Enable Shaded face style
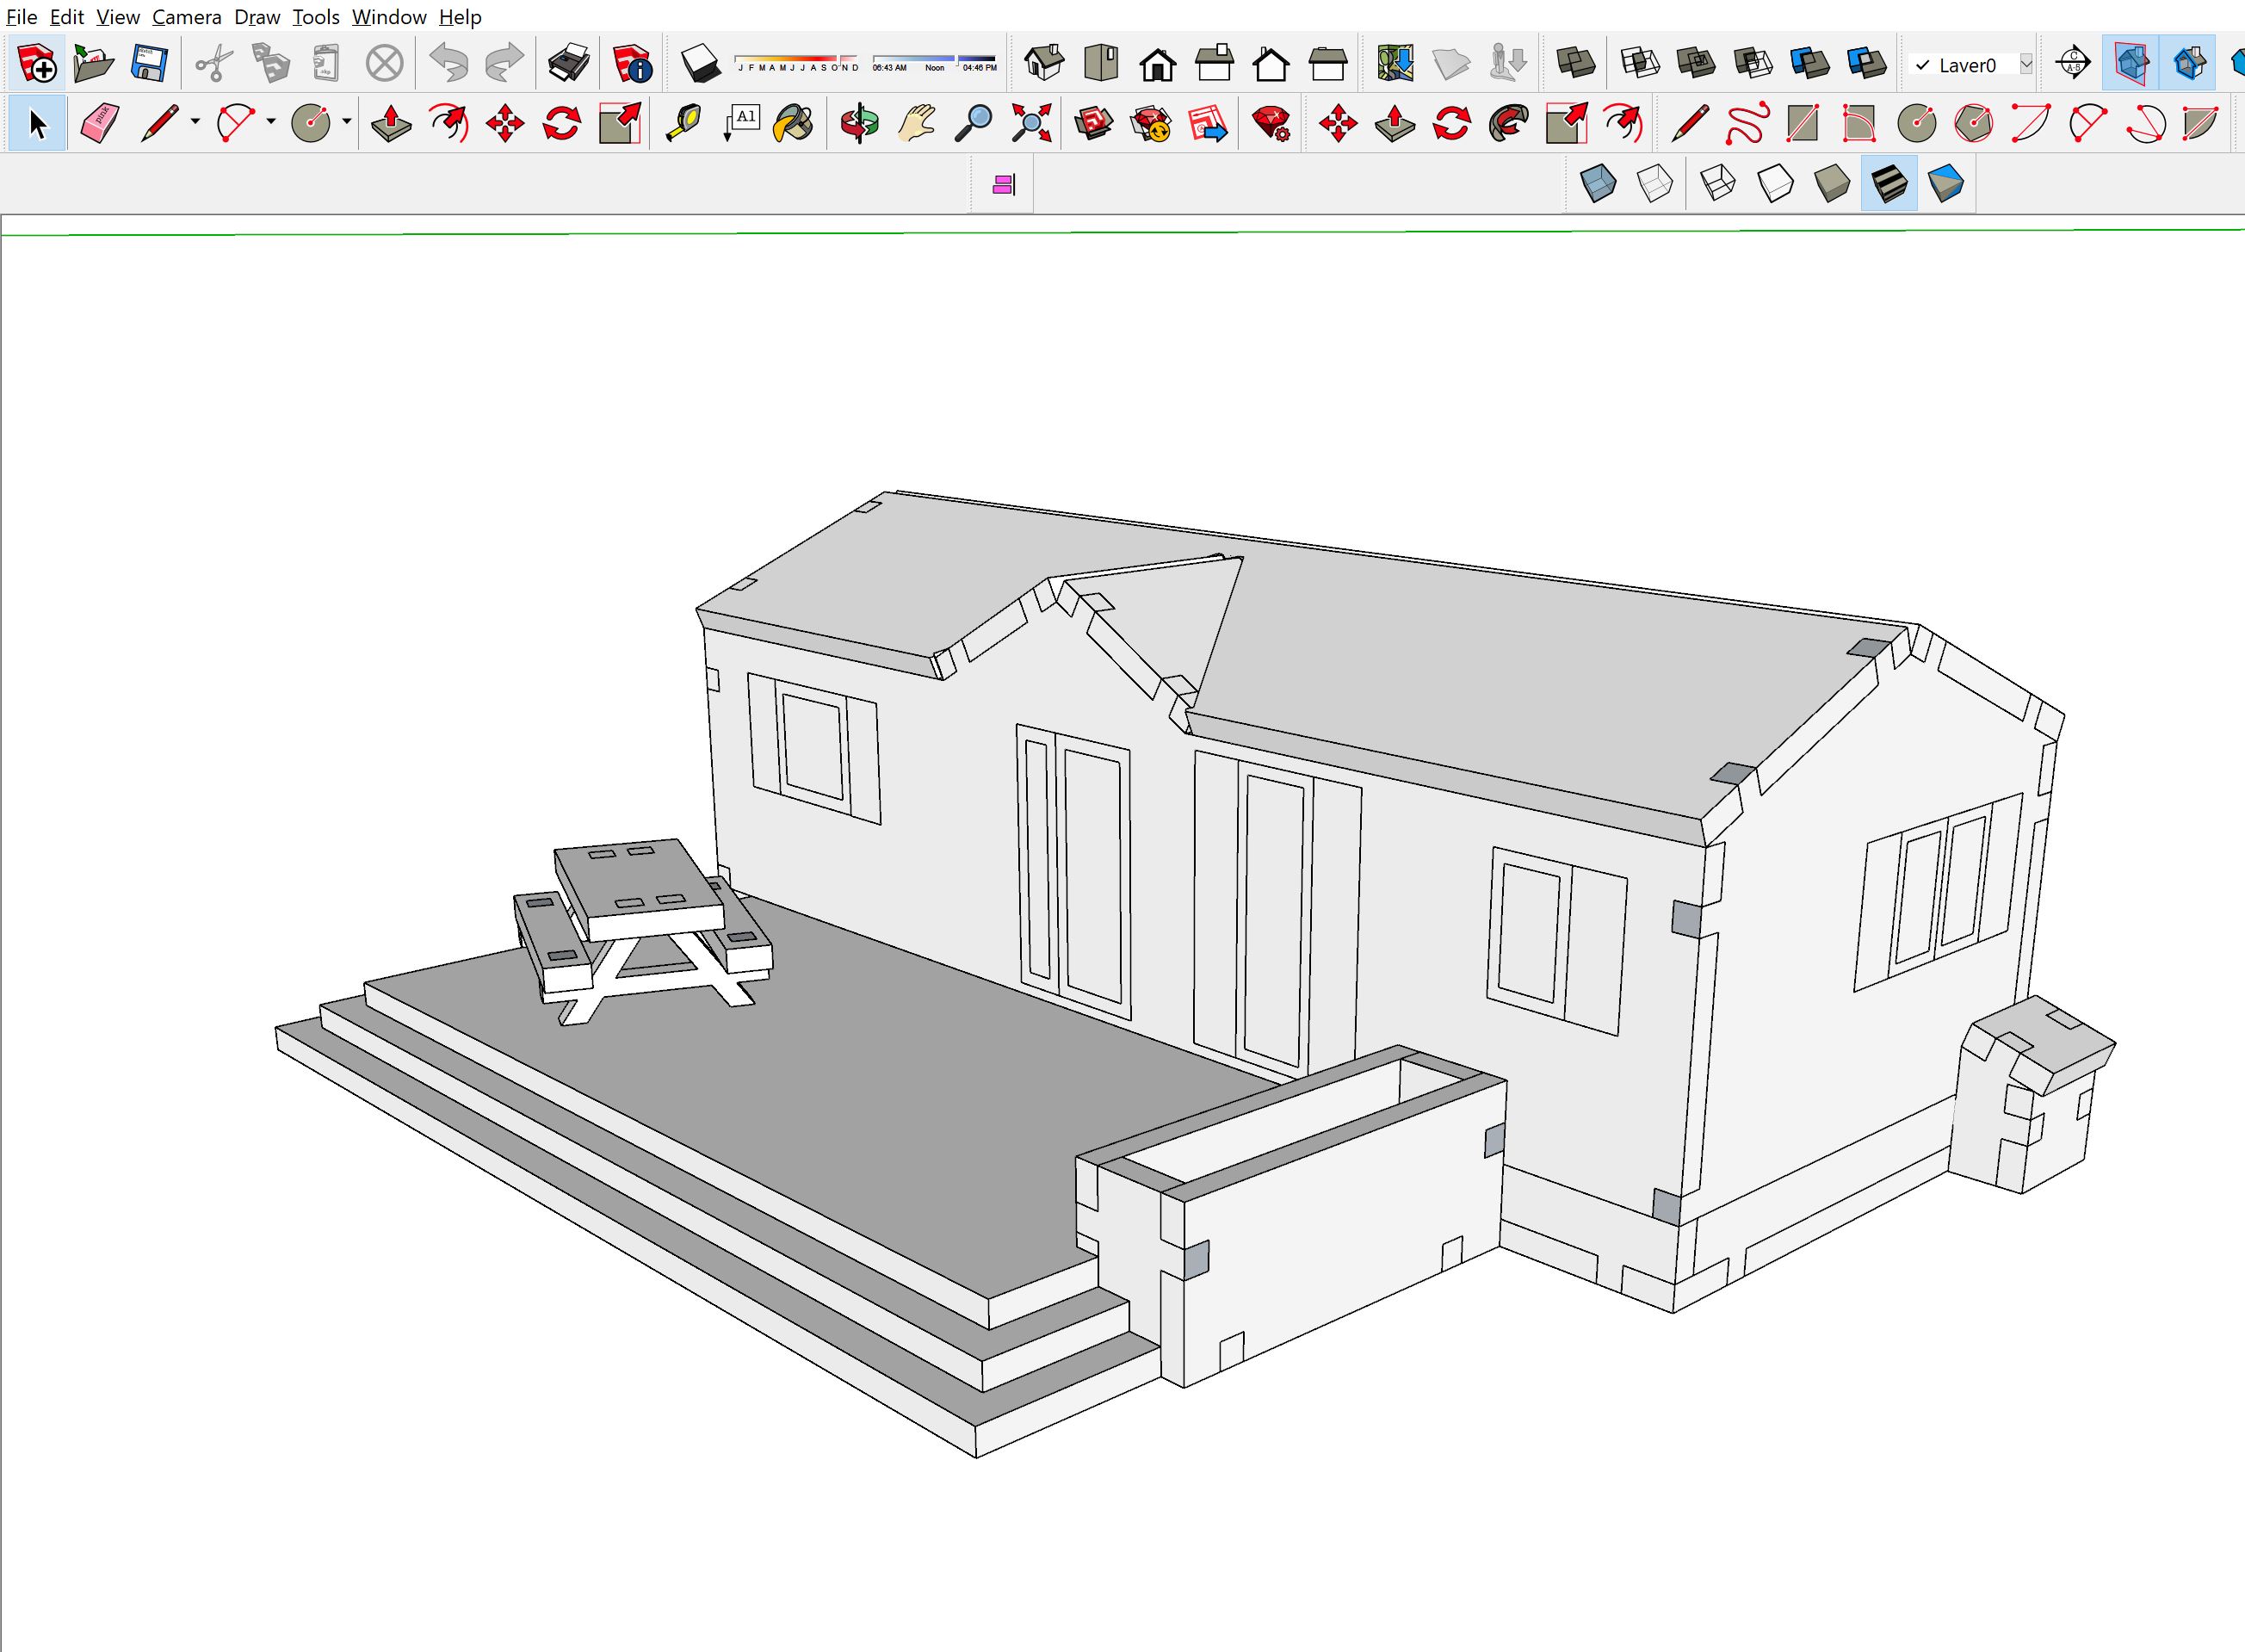This screenshot has width=2245, height=1652. point(1832,183)
